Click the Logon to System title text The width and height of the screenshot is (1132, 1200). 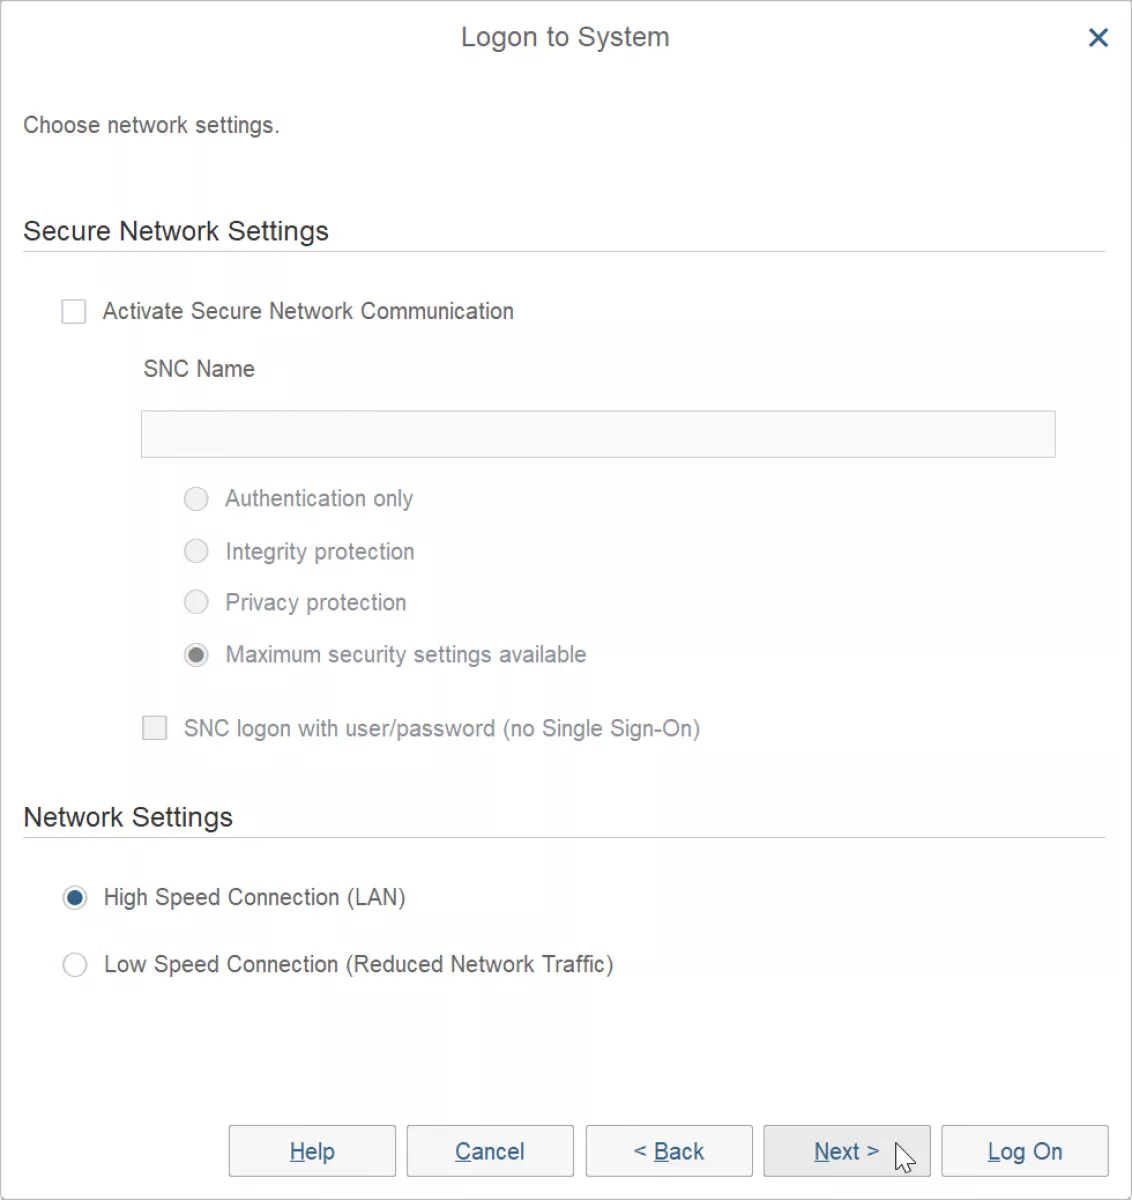point(565,37)
